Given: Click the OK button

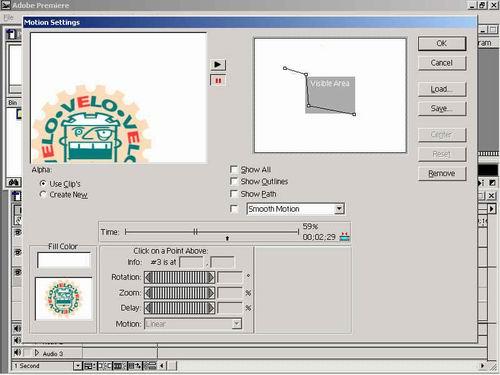Looking at the screenshot, I should click(x=442, y=43).
